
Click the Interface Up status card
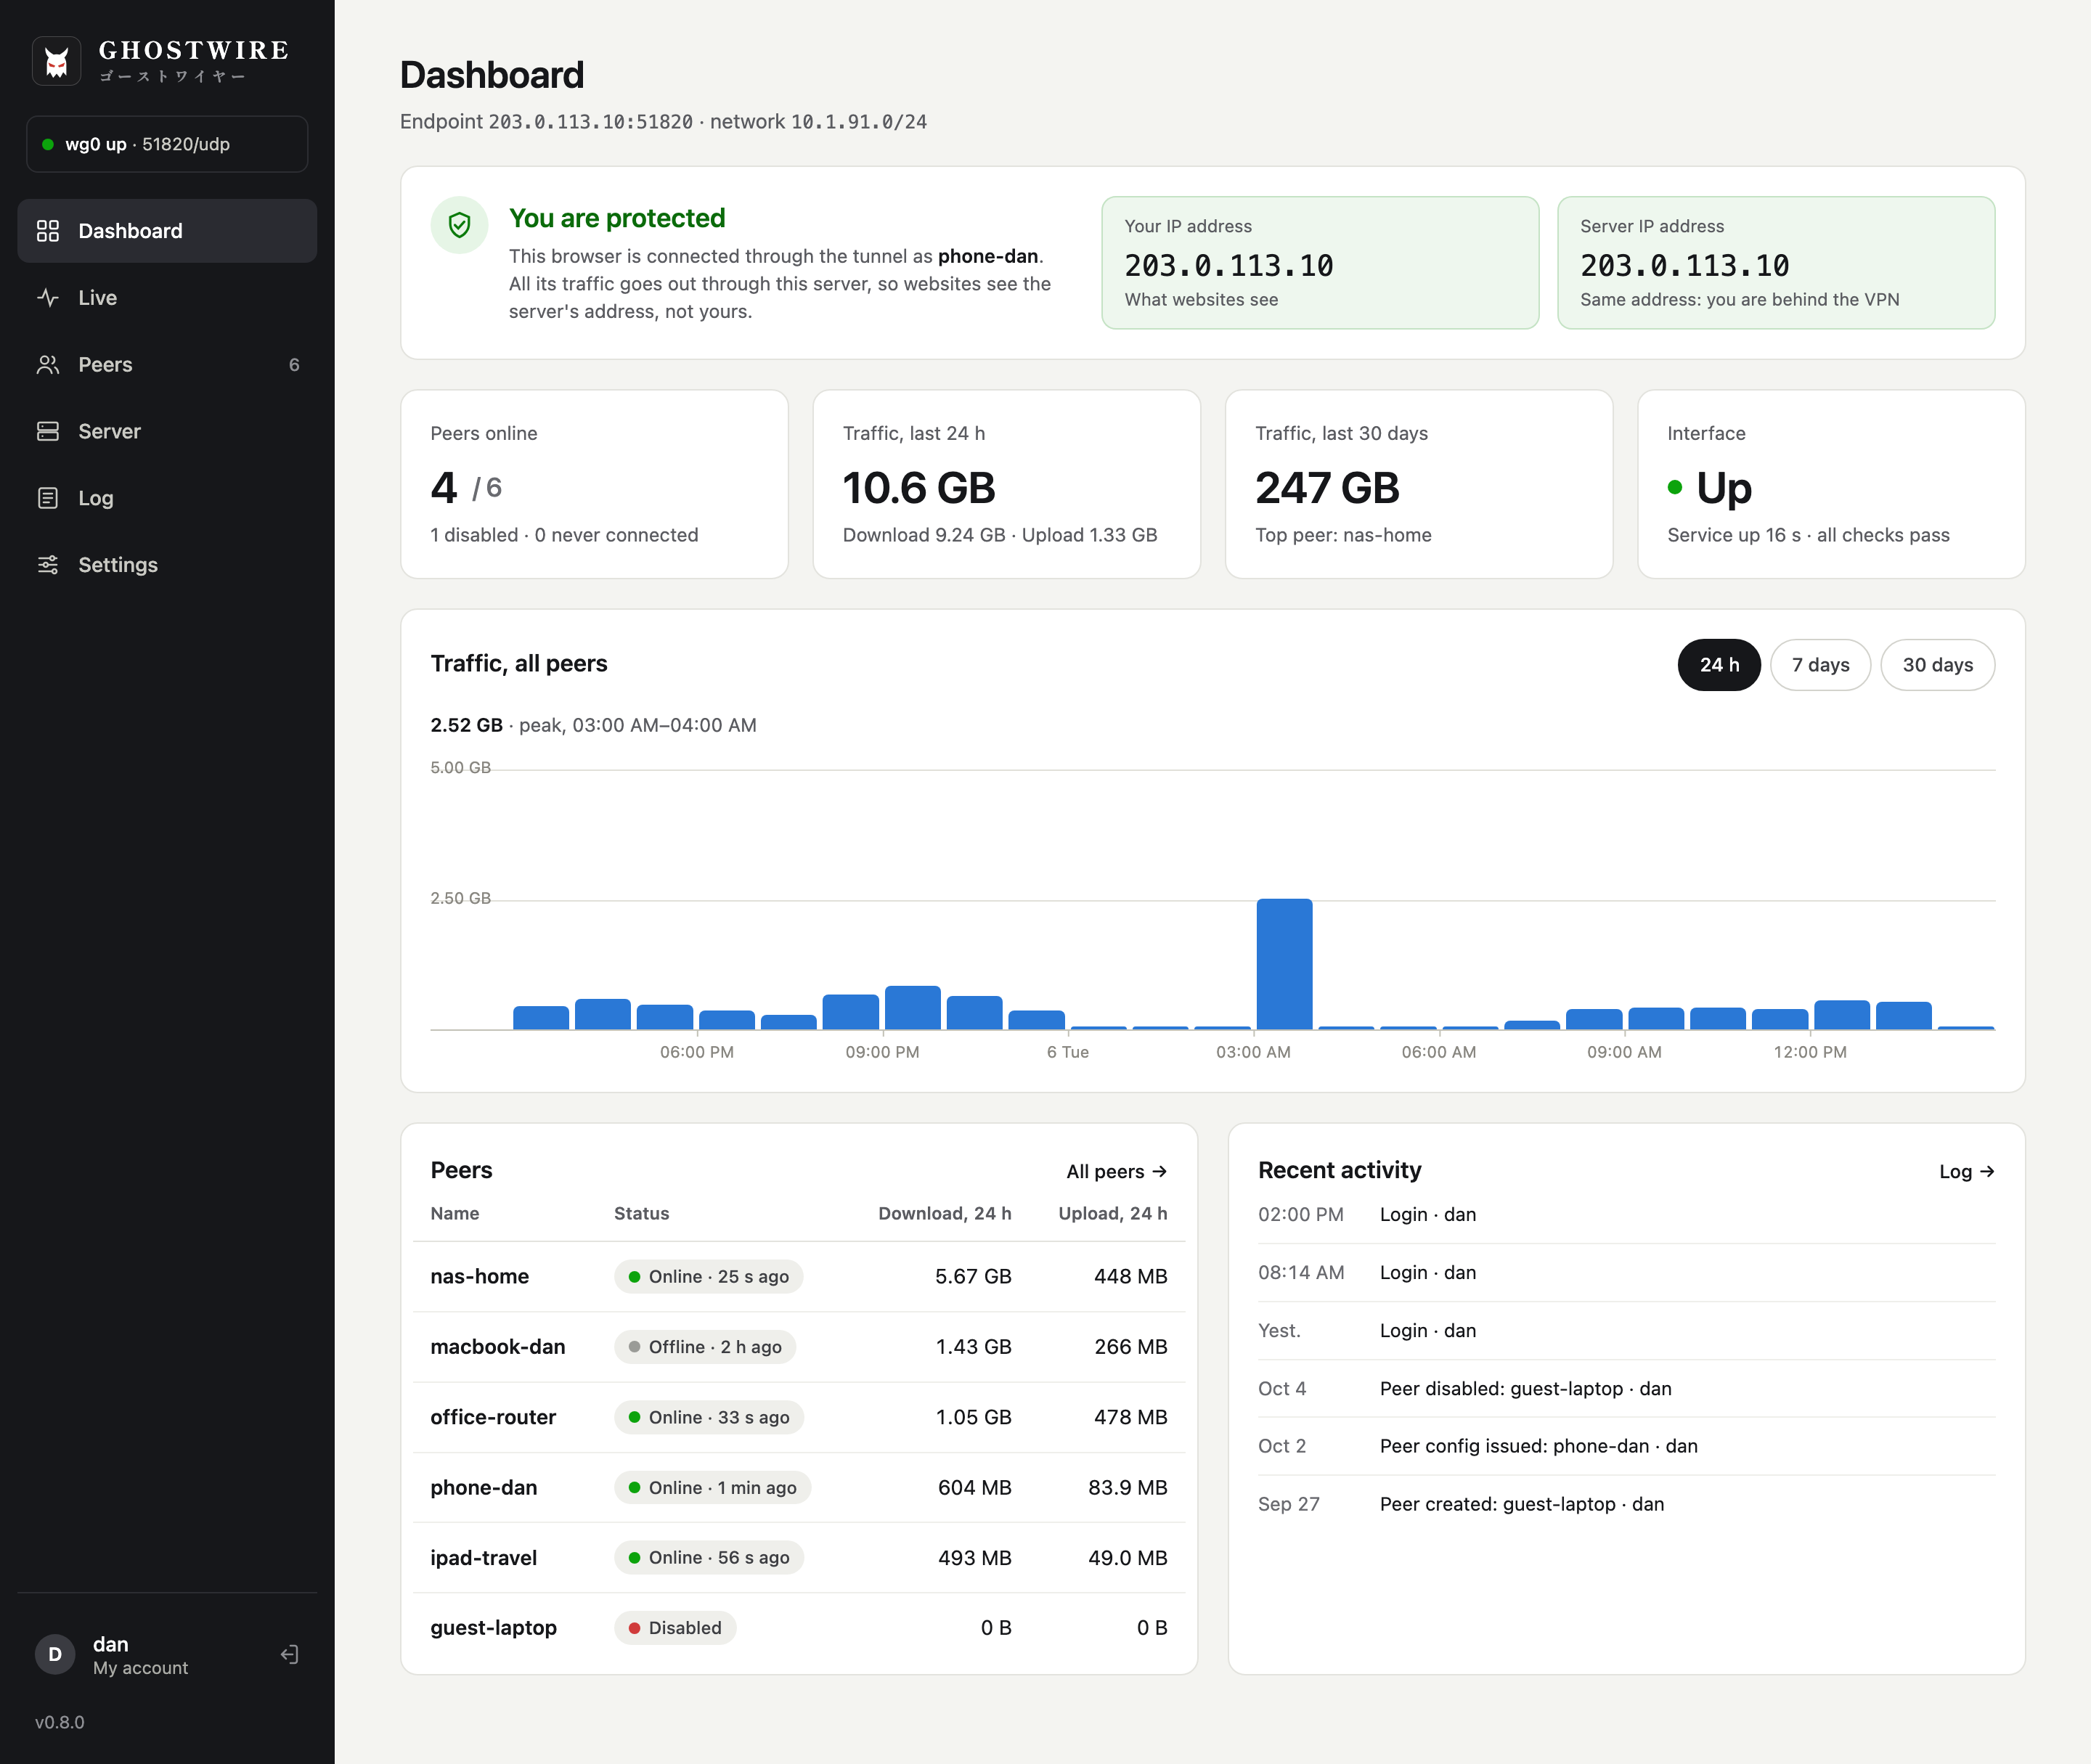(x=1831, y=484)
